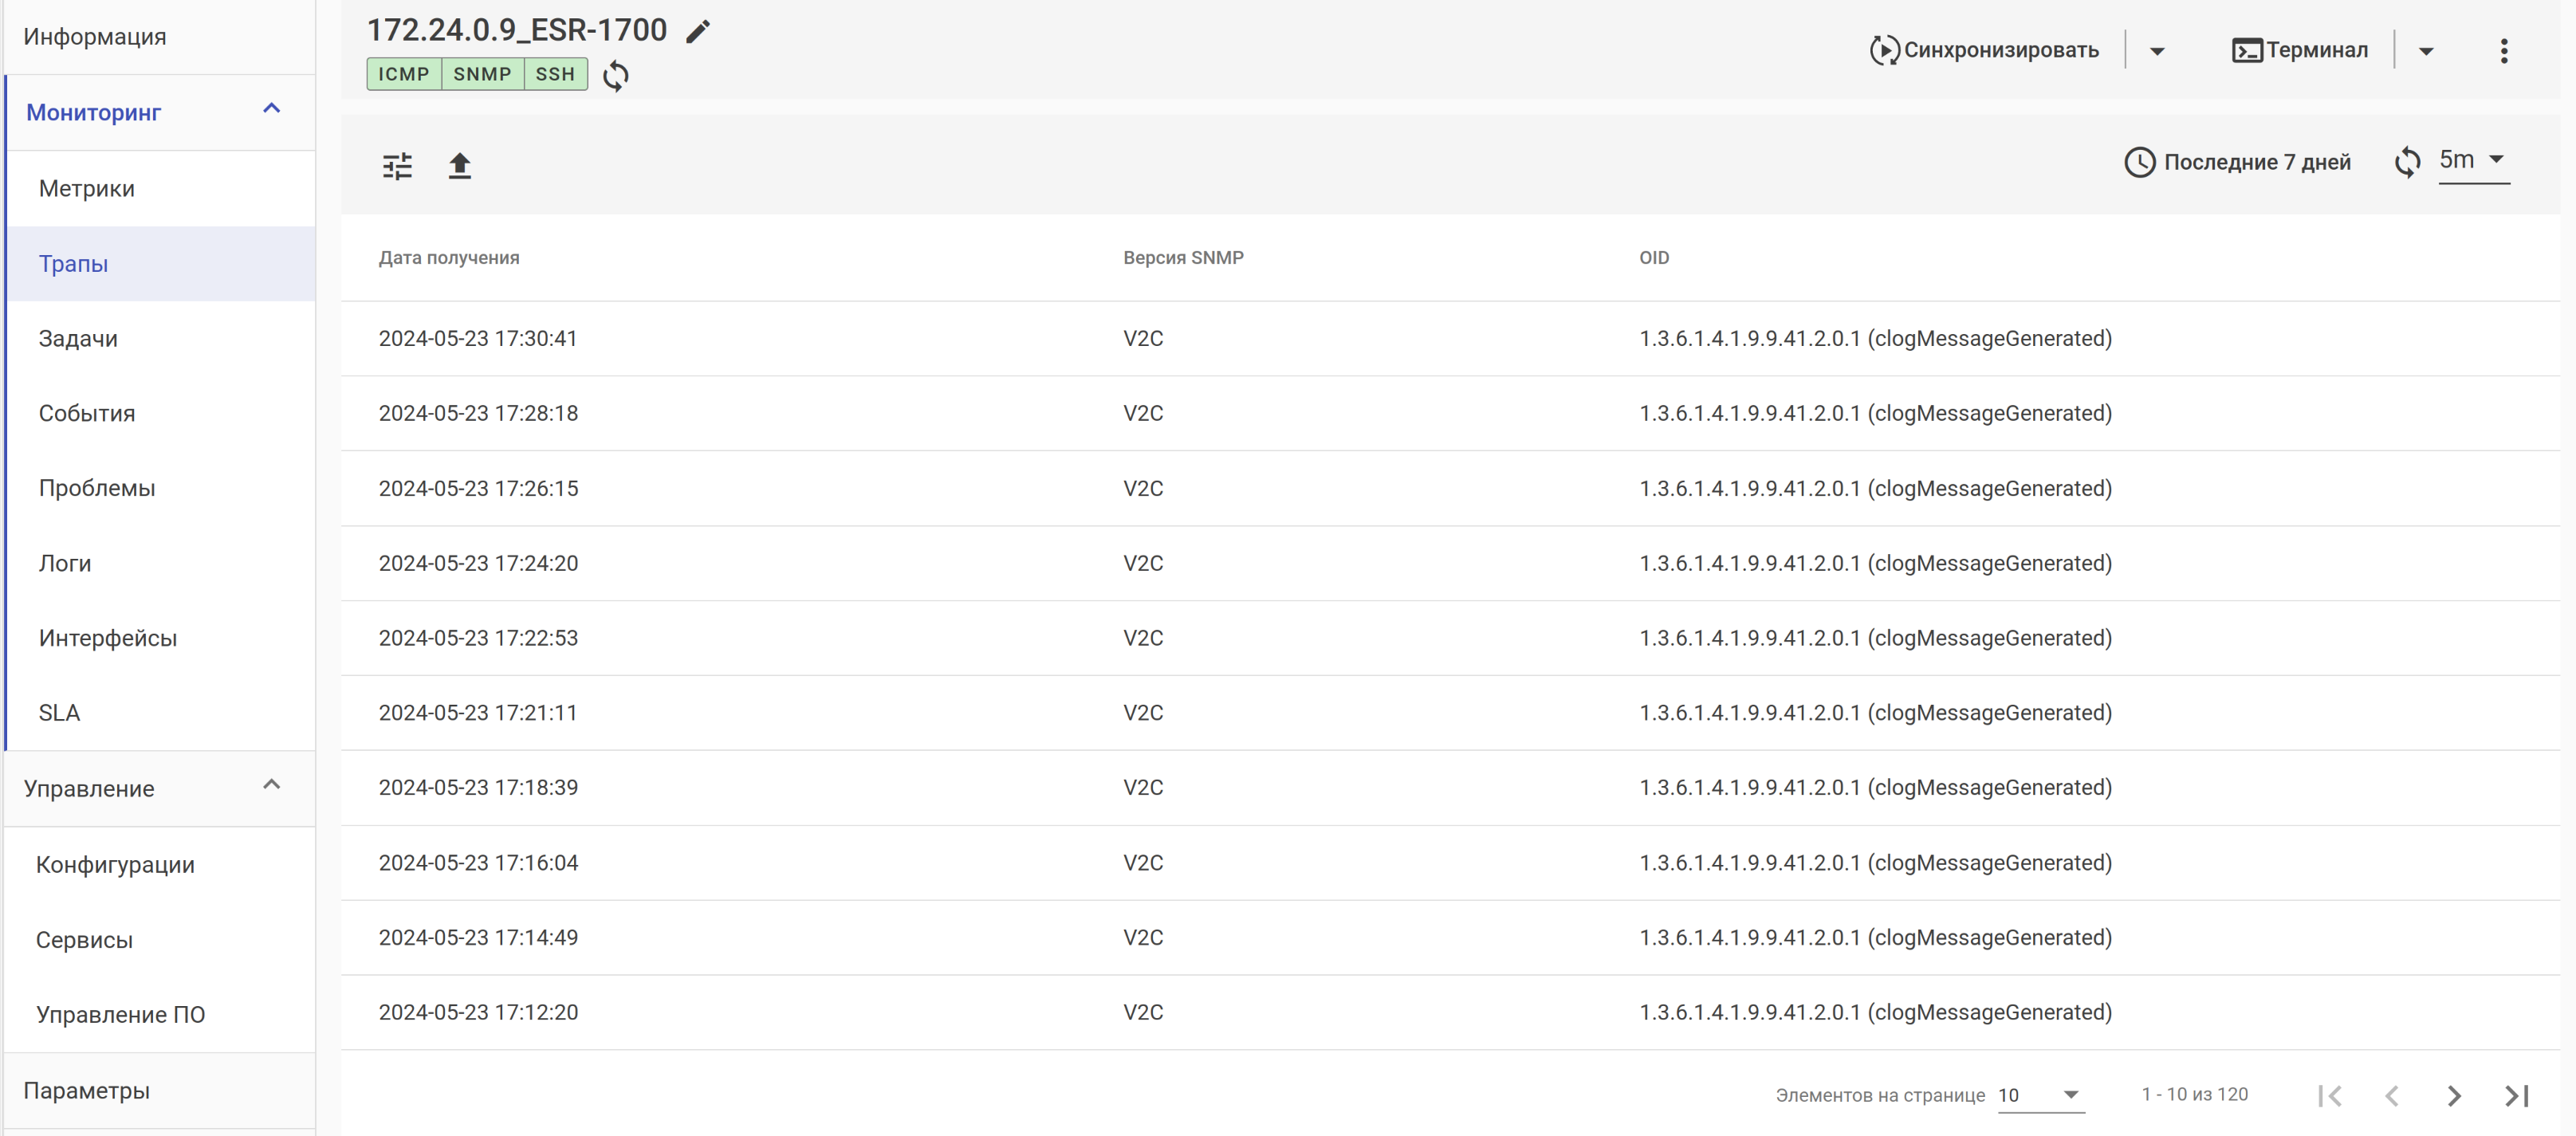Click the upload export arrow icon

pyautogui.click(x=459, y=165)
